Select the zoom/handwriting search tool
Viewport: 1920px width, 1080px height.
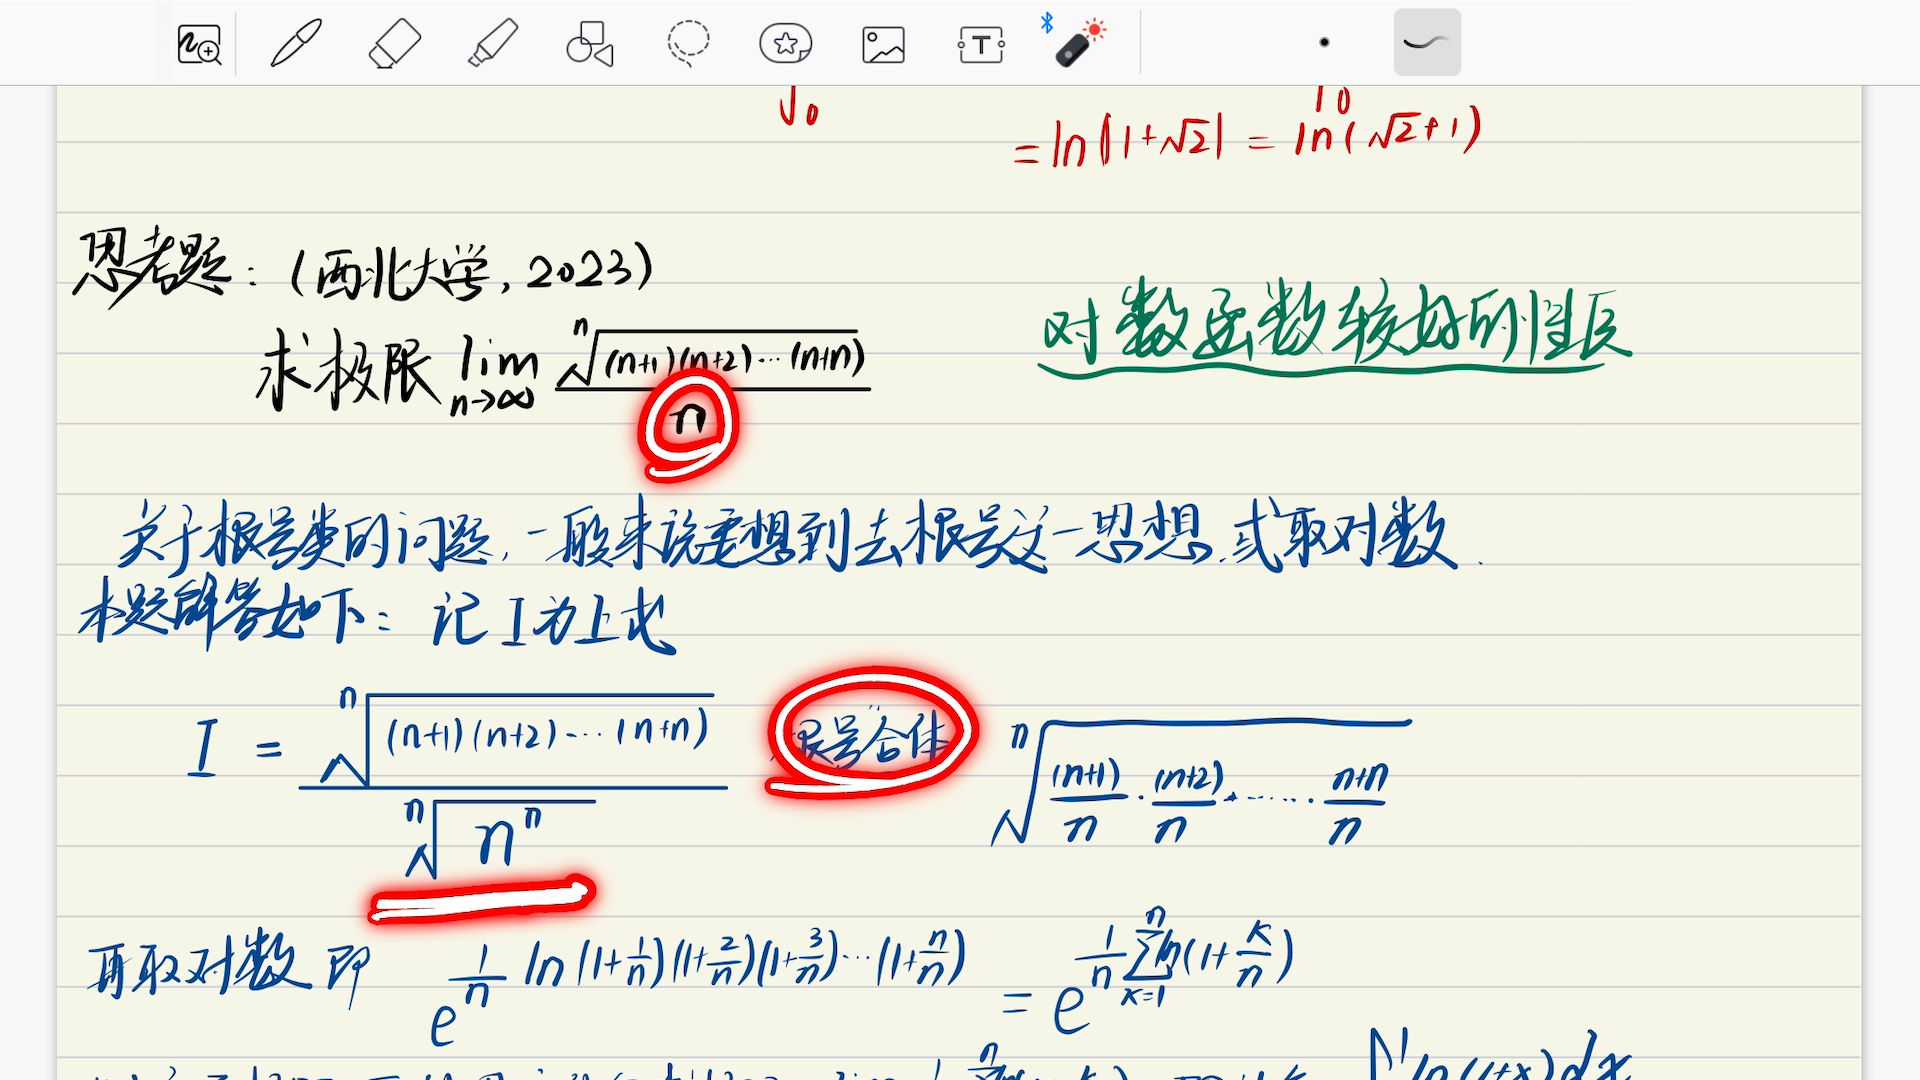pyautogui.click(x=198, y=44)
